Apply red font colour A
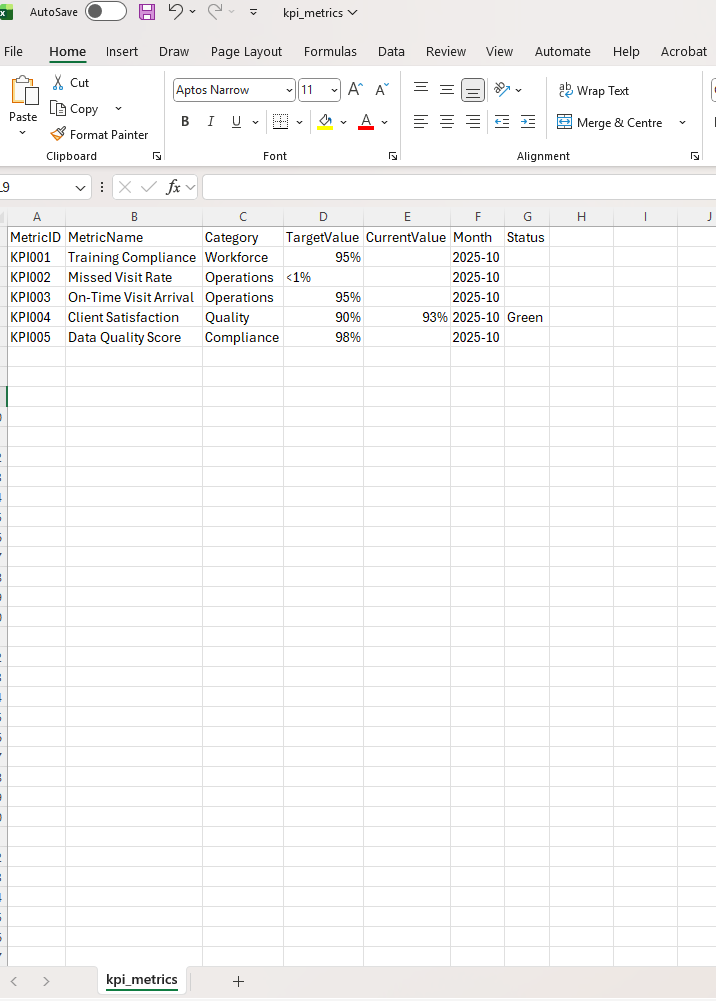Viewport: 716px width, 1001px height. 366,121
